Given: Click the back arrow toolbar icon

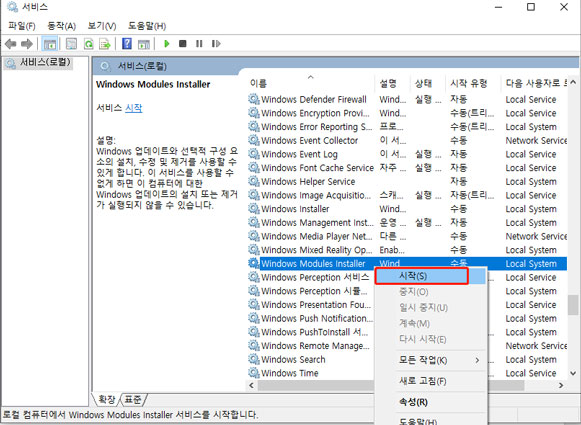Looking at the screenshot, I should pos(11,44).
